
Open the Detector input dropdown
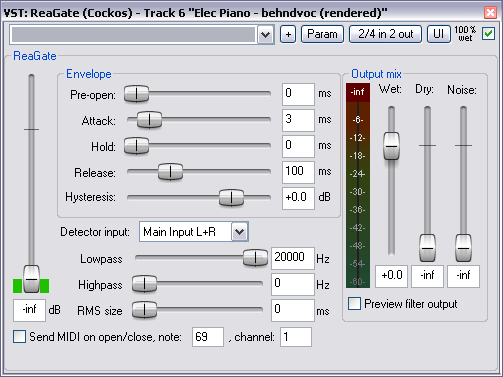click(x=194, y=232)
